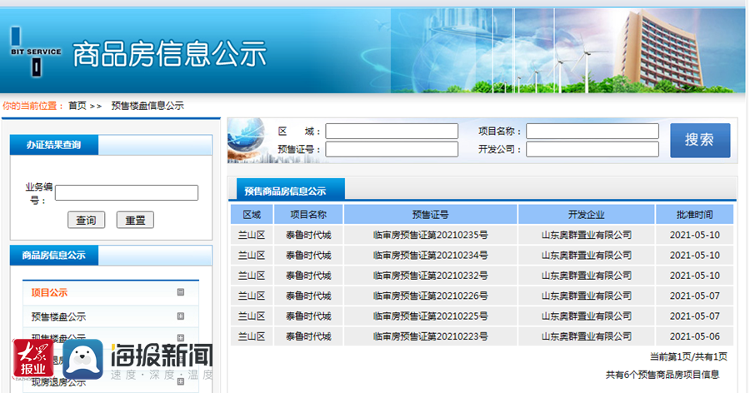Click the 开发企业 column header
The width and height of the screenshot is (750, 393).
586,215
